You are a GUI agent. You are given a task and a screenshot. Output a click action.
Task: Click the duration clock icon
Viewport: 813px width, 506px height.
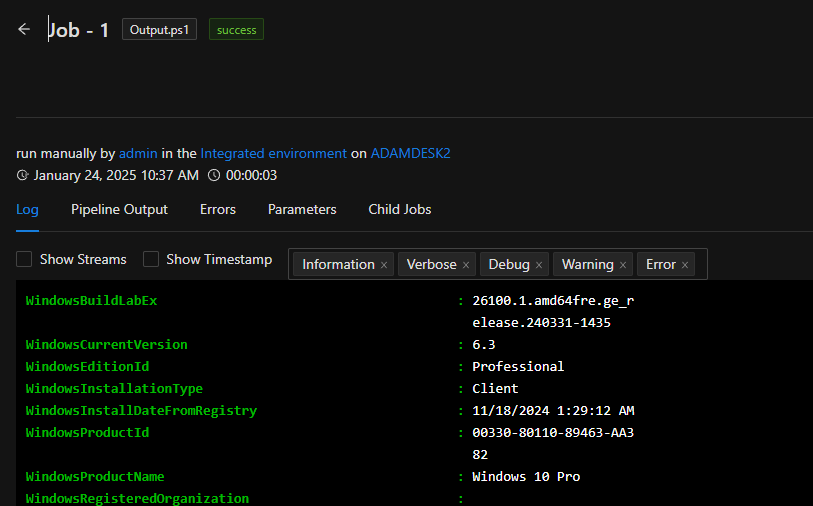[x=213, y=176]
